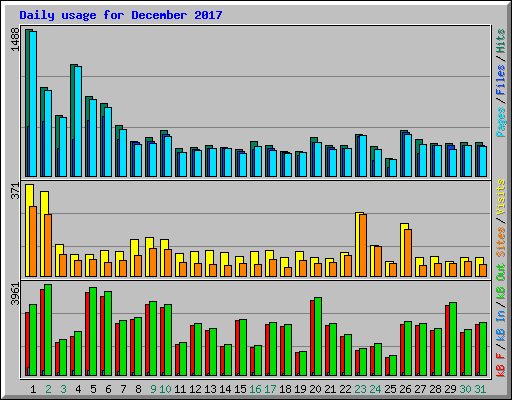Click the 'Pages' legend label
Image resolution: width=512 pixels, height=400 pixels.
click(x=501, y=122)
